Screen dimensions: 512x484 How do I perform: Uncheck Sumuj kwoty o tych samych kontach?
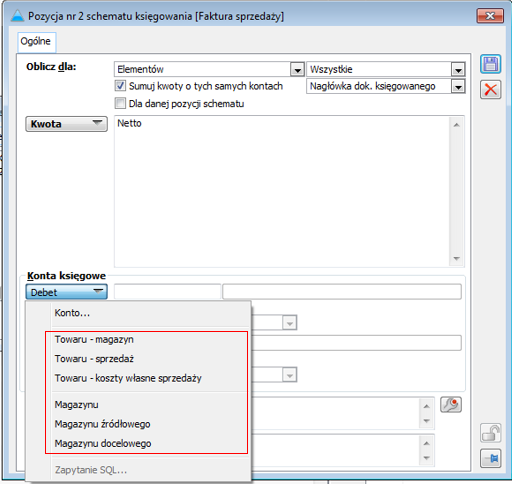tap(120, 86)
